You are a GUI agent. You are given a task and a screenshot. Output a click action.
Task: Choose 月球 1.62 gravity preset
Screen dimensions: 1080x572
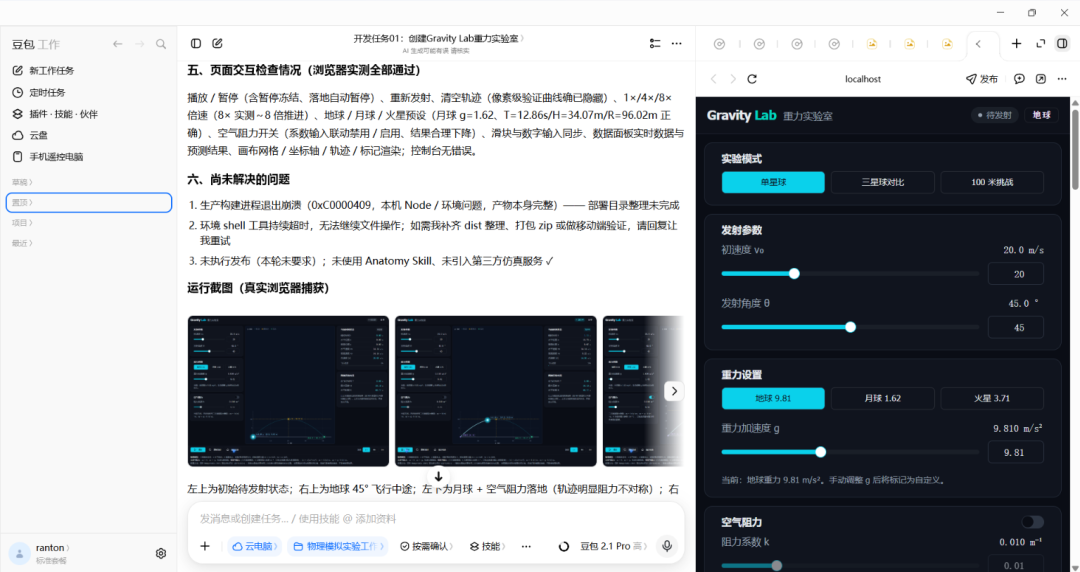(882, 398)
